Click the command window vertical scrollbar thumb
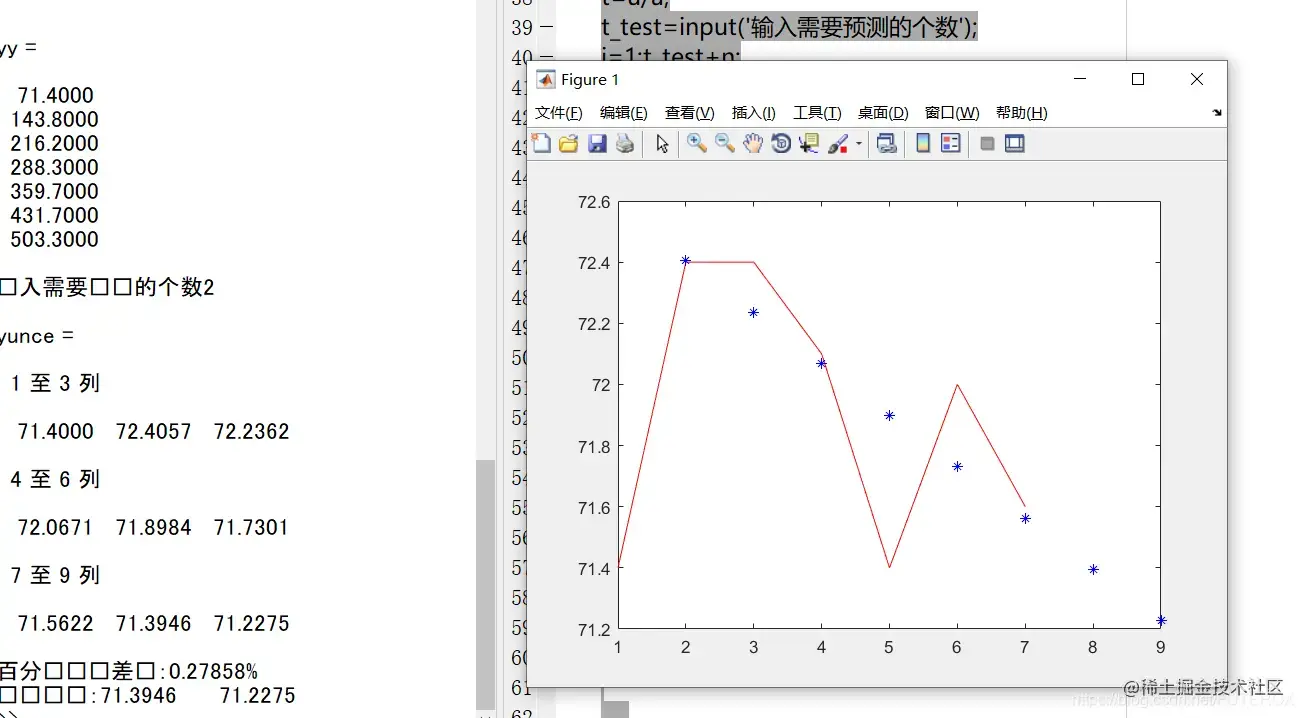The image size is (1304, 718). click(x=485, y=585)
